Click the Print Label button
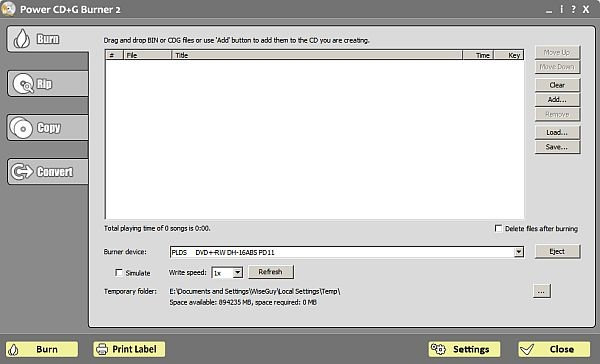Viewport: 600px width, 364px height. [x=129, y=349]
